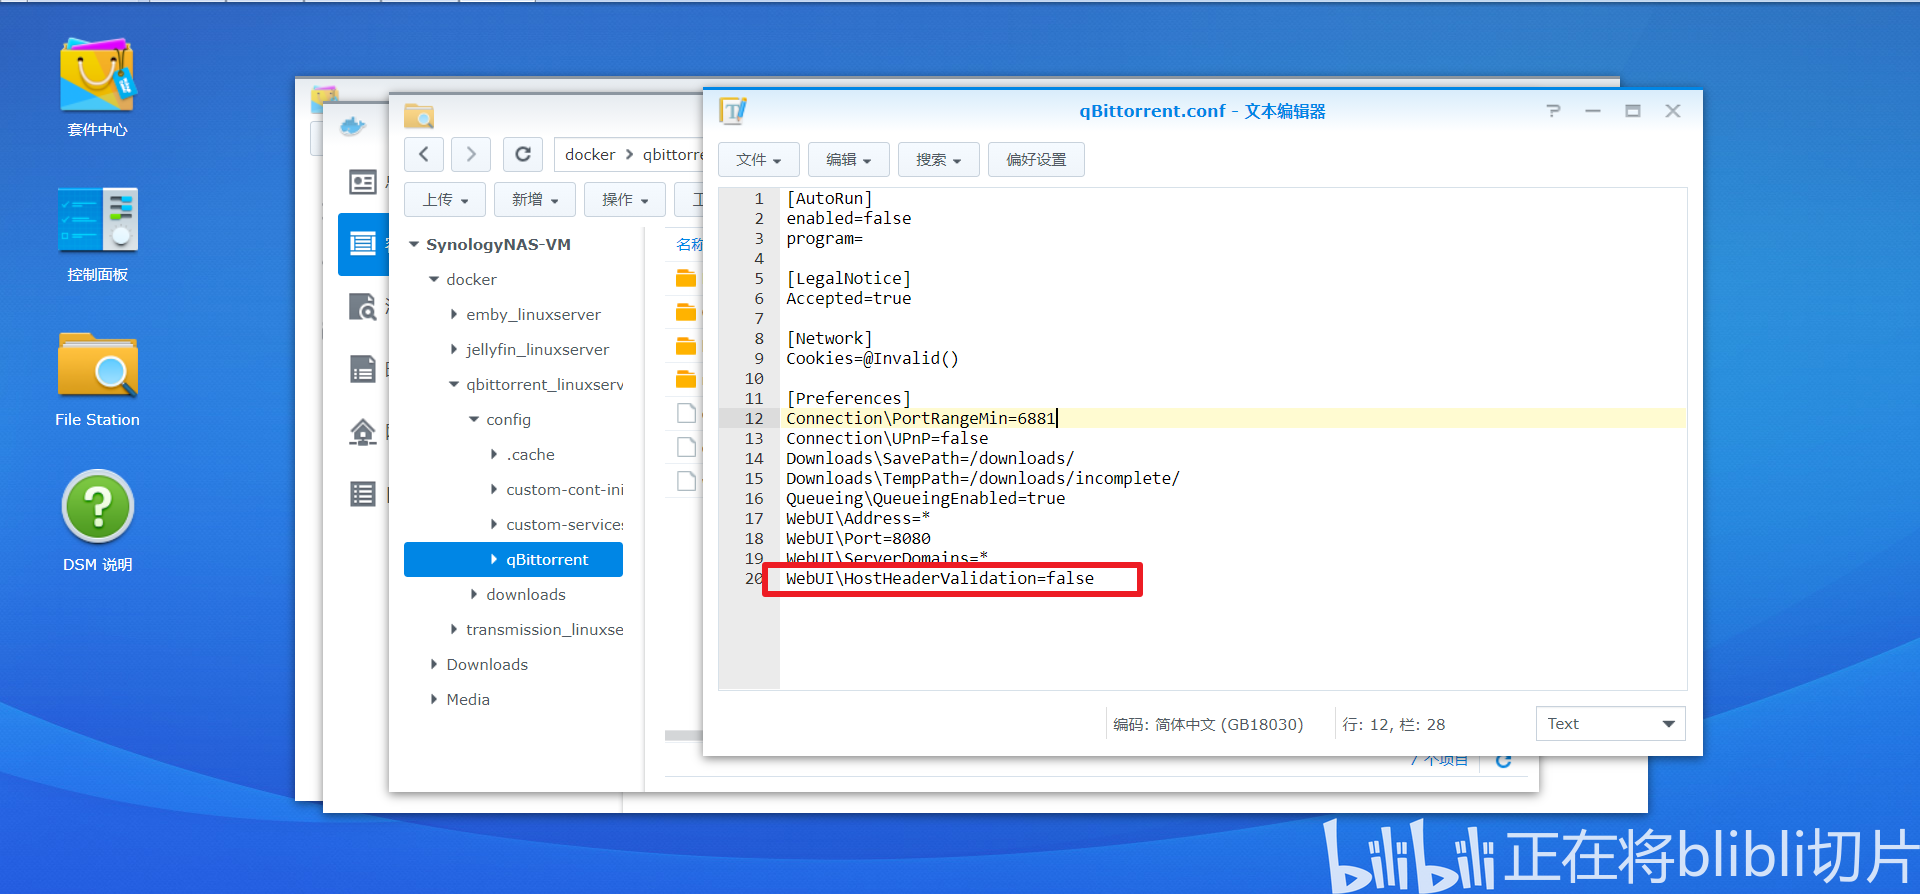Collapse the qbittorrent_linuxserver folder

click(x=454, y=385)
